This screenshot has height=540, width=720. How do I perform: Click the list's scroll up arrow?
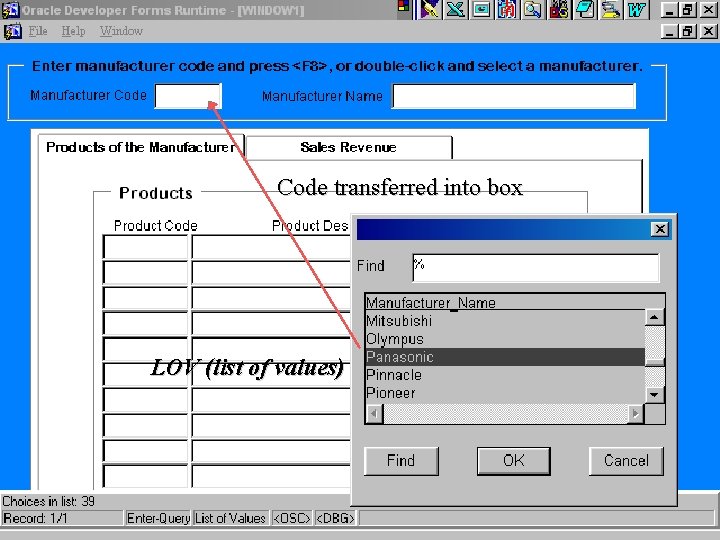tap(654, 317)
